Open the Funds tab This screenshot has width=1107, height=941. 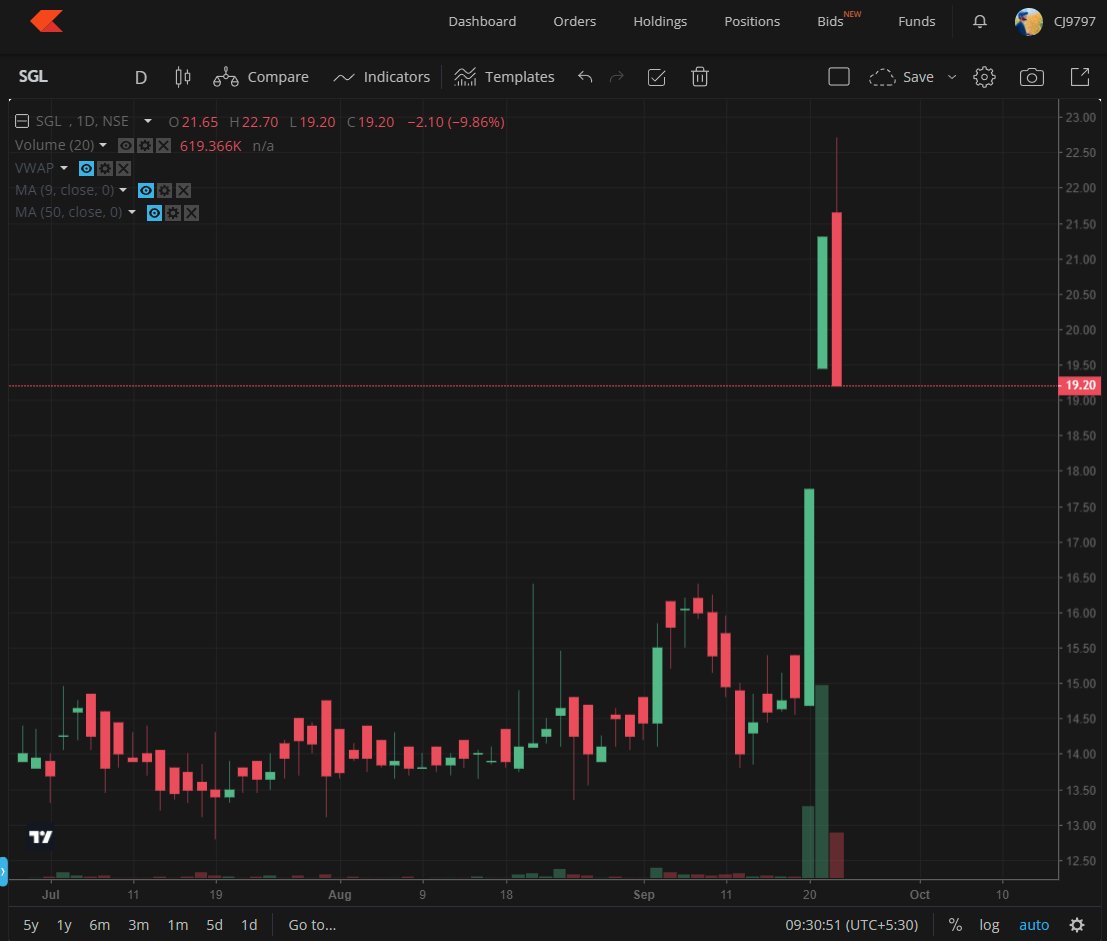[x=916, y=21]
